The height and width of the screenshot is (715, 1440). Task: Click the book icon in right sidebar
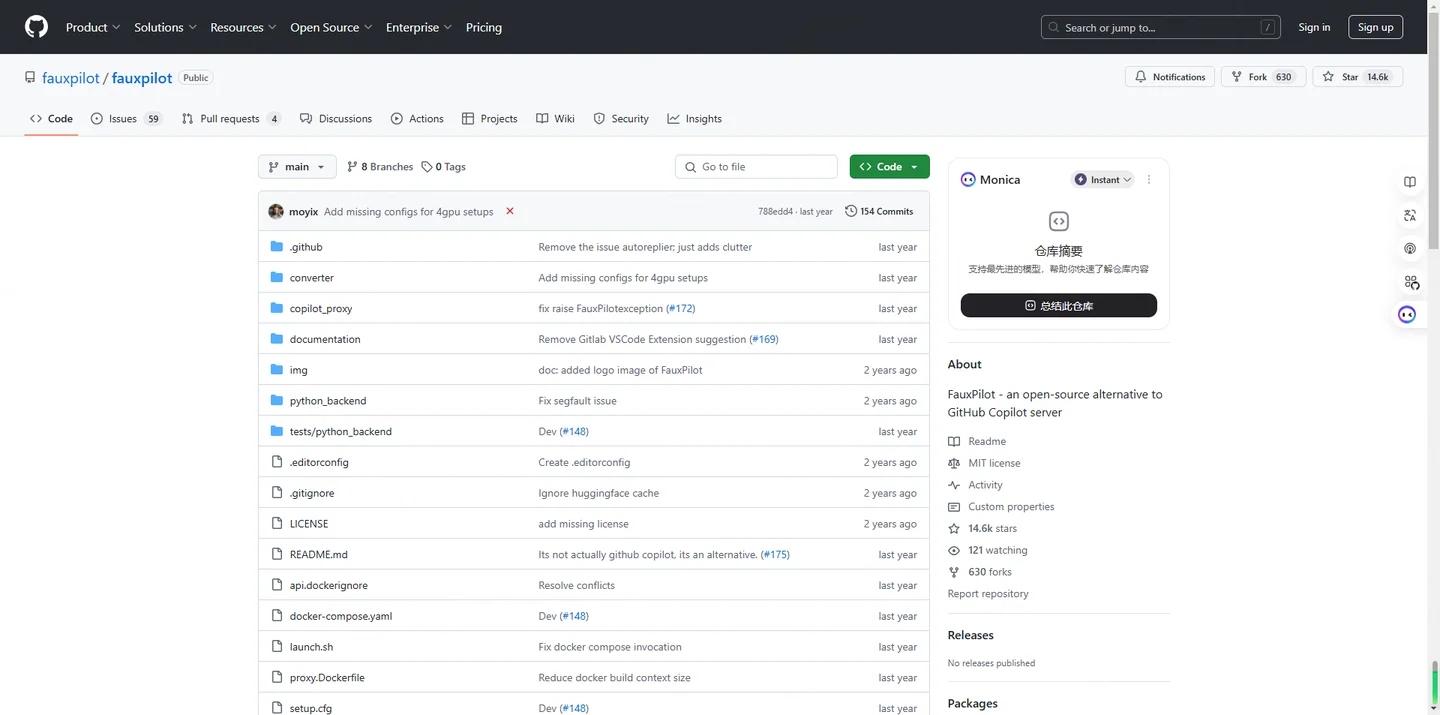(1410, 182)
